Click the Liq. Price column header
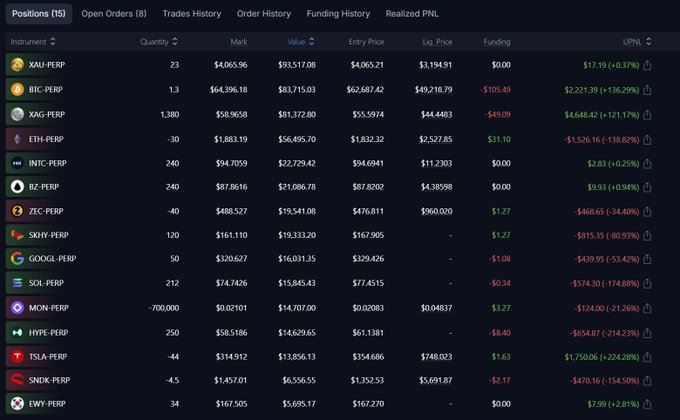Screen dimensions: 680x420 (x=437, y=42)
